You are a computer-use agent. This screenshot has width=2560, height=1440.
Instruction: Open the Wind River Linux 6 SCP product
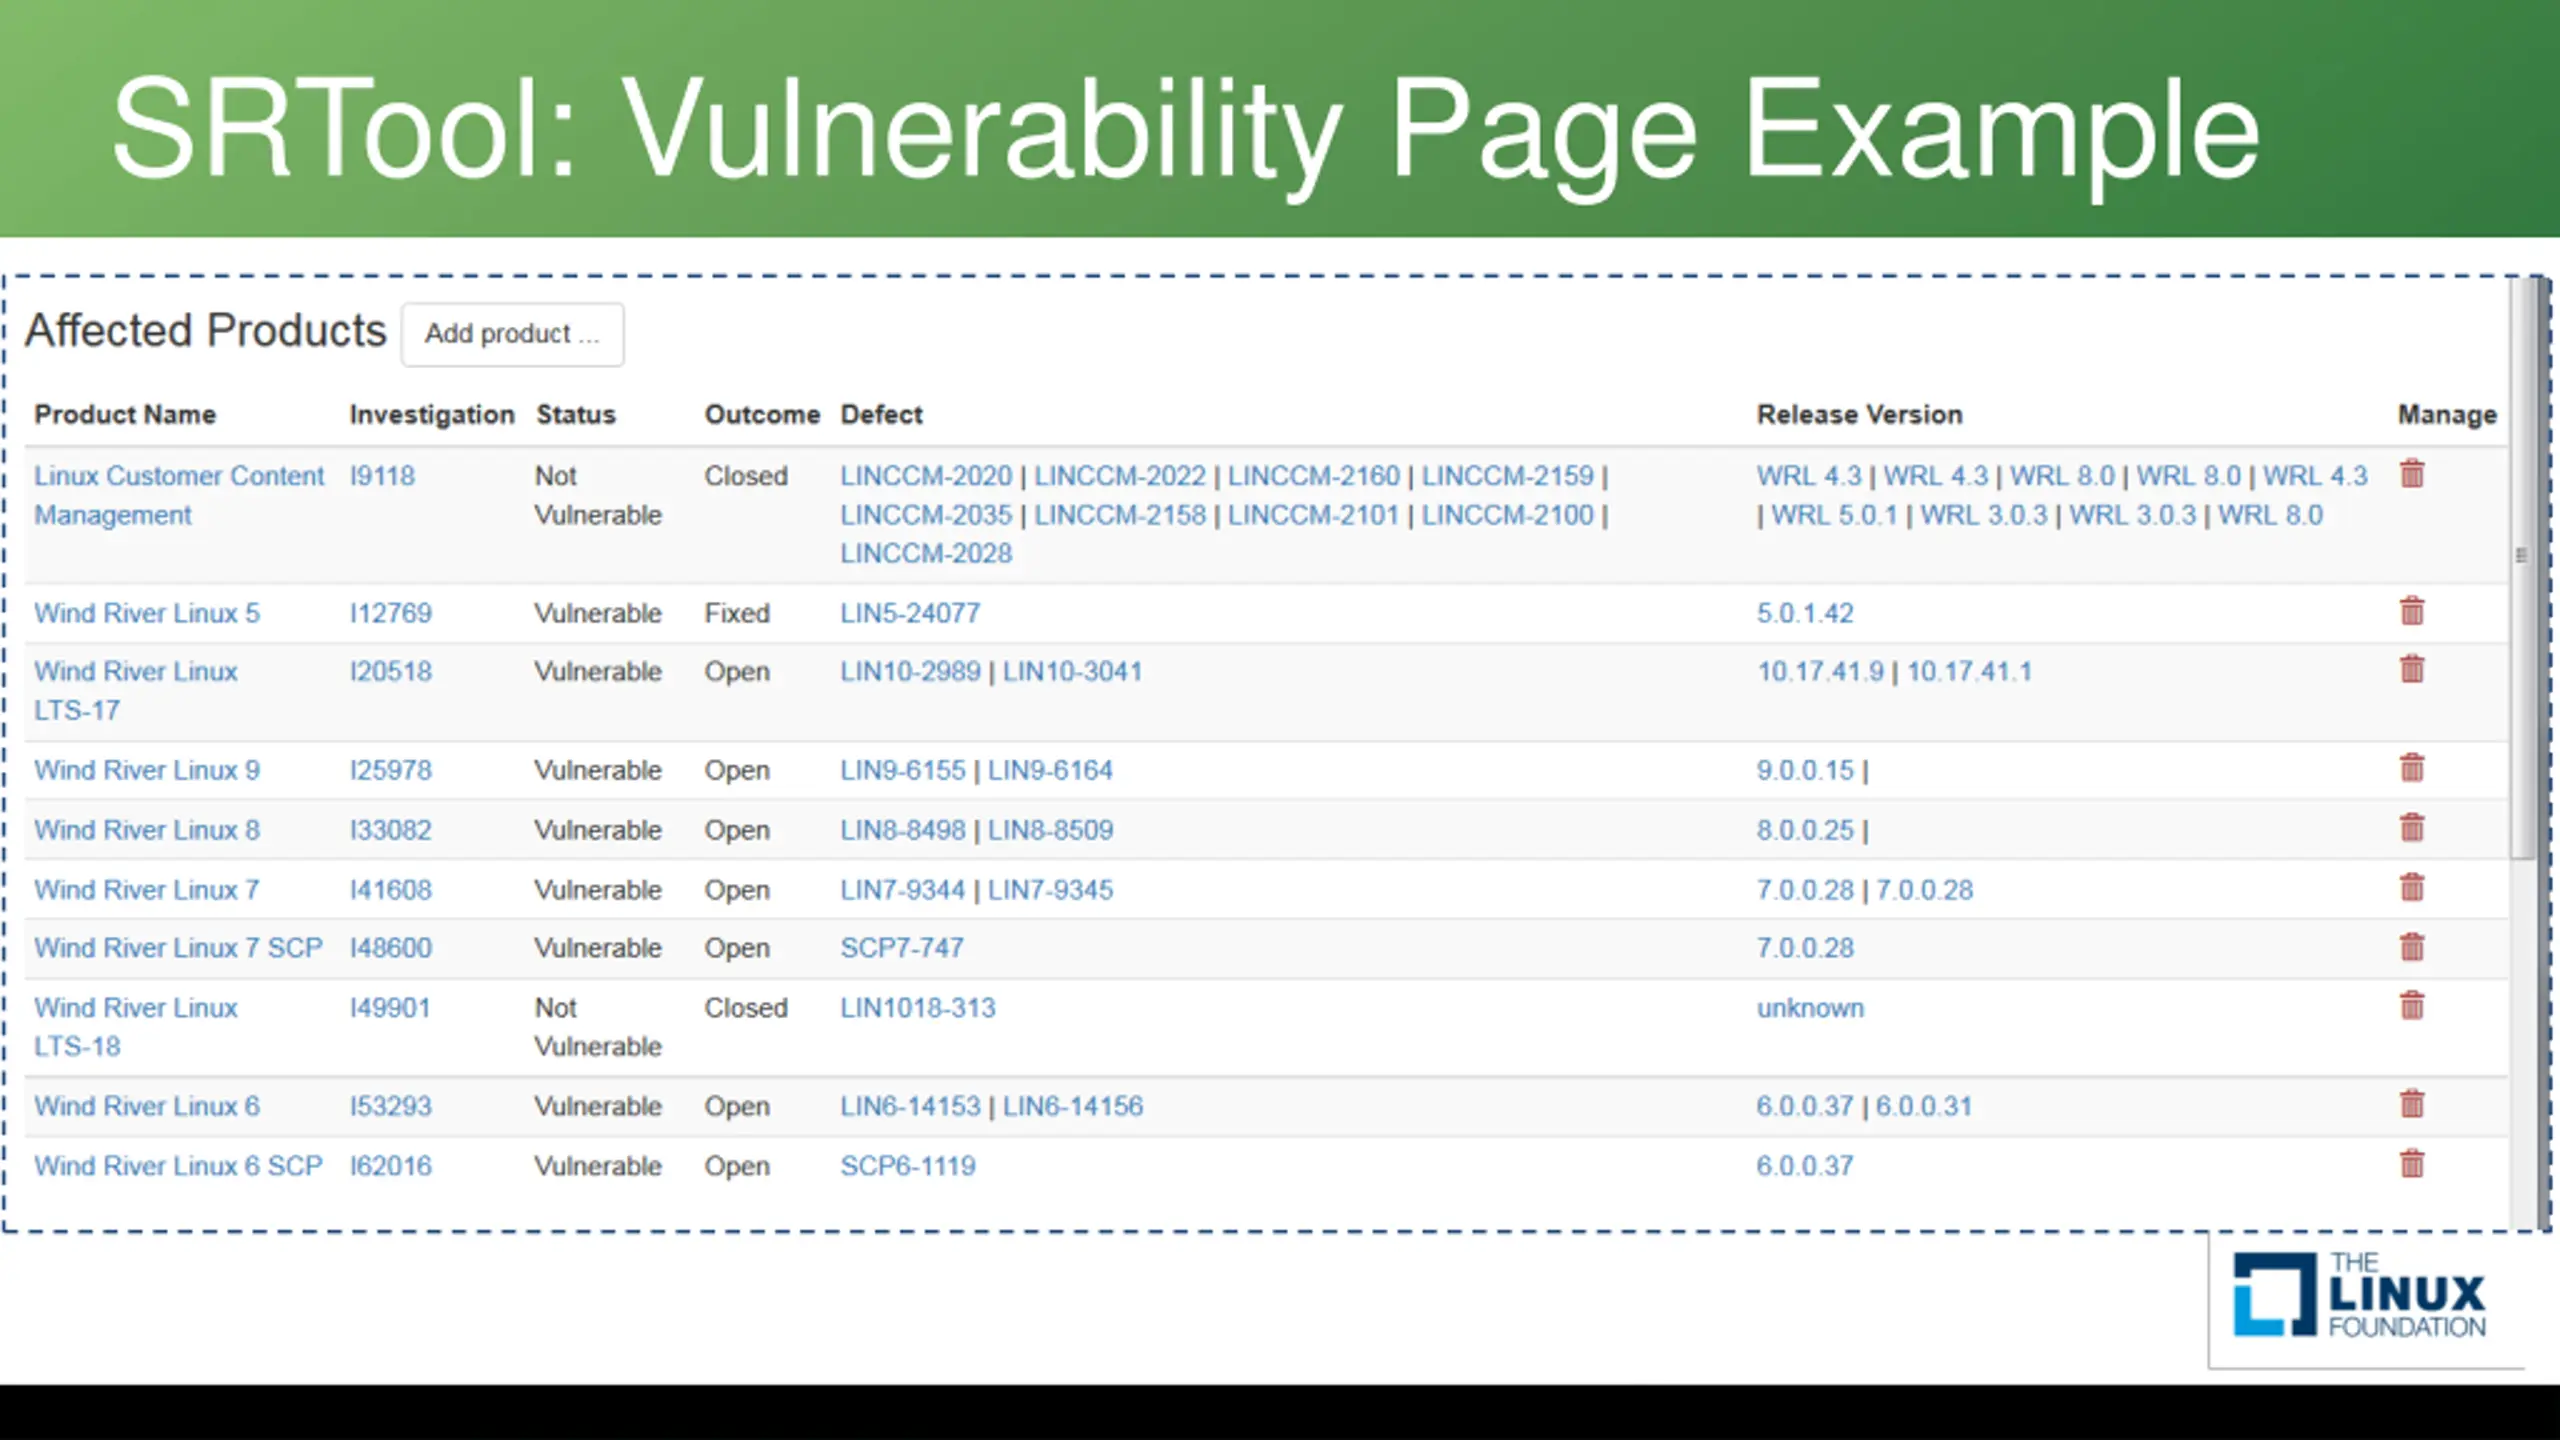(178, 1166)
